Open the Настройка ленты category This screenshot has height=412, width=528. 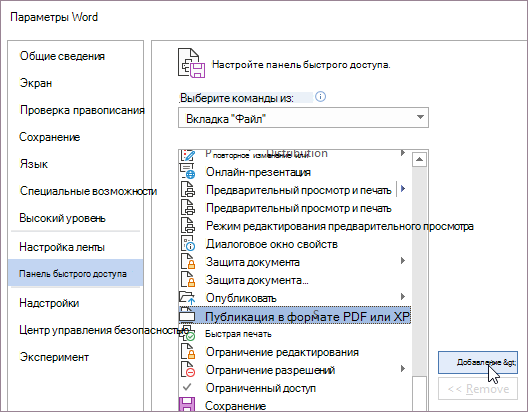point(62,247)
